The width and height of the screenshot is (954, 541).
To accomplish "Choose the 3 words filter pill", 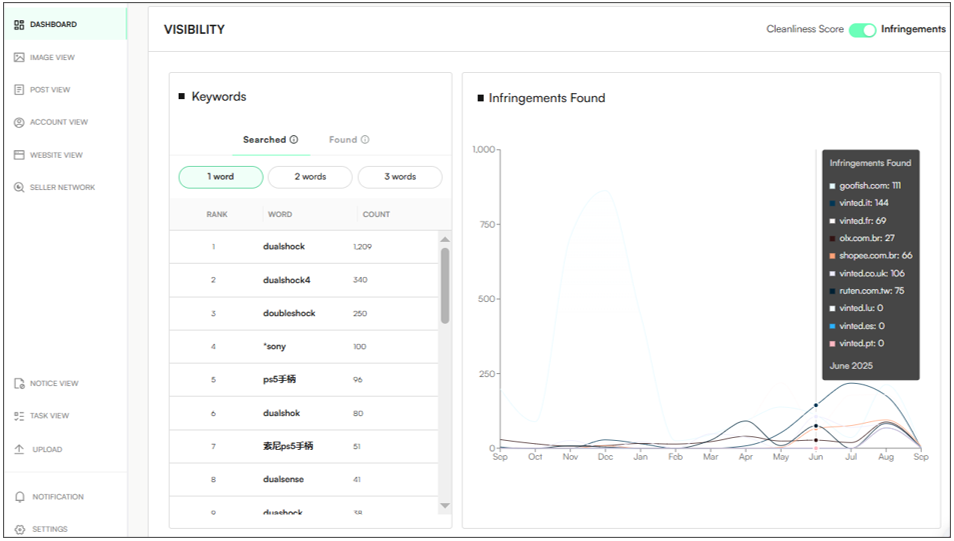I will pos(400,177).
